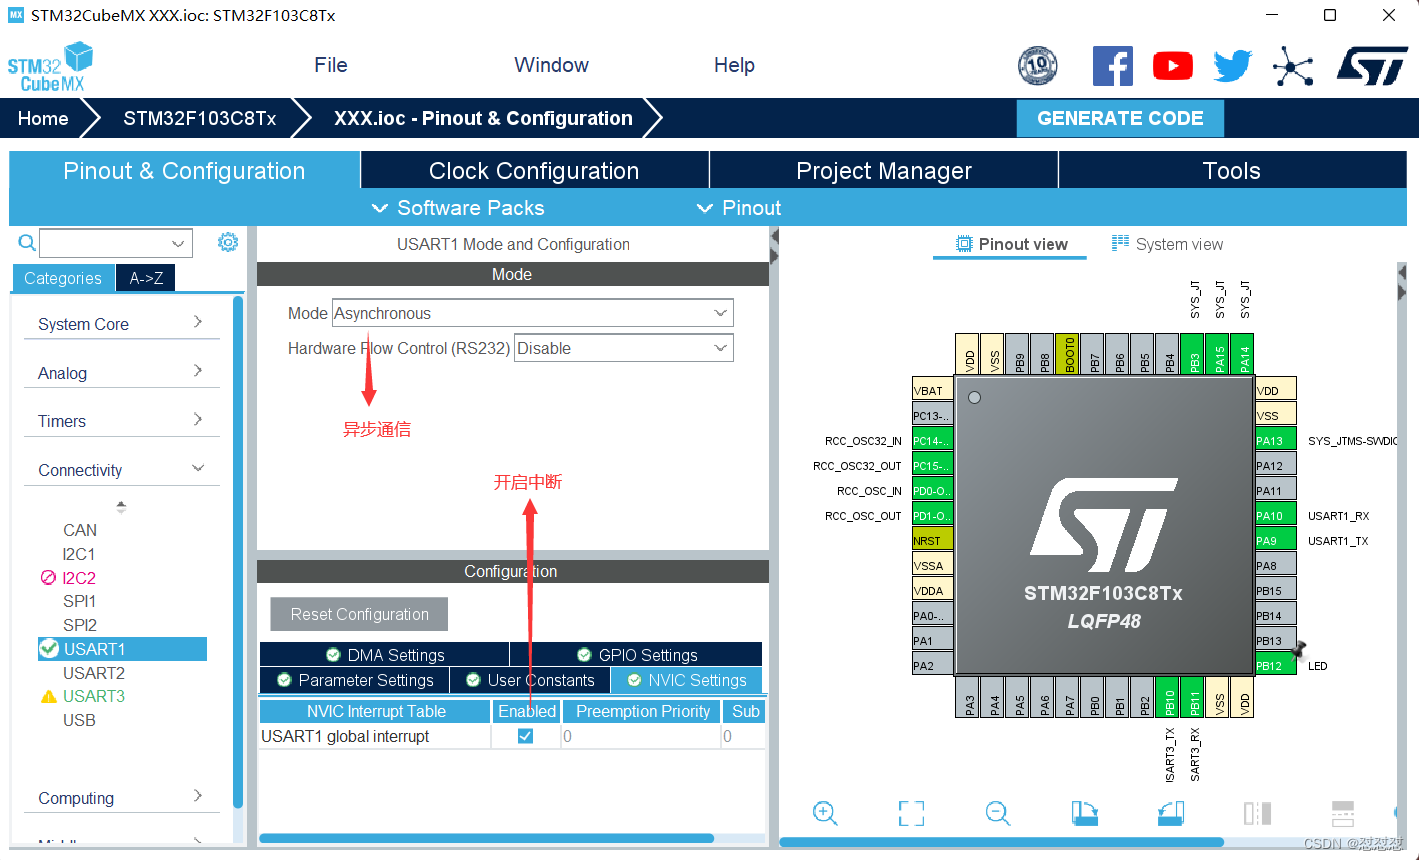The image size is (1419, 860).
Task: Rotate chip counter-clockwise
Action: (x=1171, y=813)
